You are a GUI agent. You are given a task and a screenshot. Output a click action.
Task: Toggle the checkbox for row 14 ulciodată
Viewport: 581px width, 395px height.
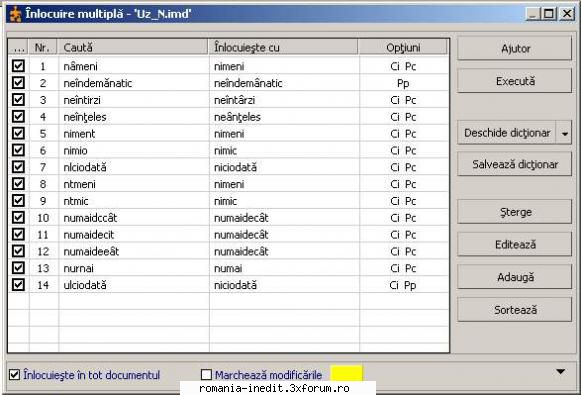(x=18, y=285)
